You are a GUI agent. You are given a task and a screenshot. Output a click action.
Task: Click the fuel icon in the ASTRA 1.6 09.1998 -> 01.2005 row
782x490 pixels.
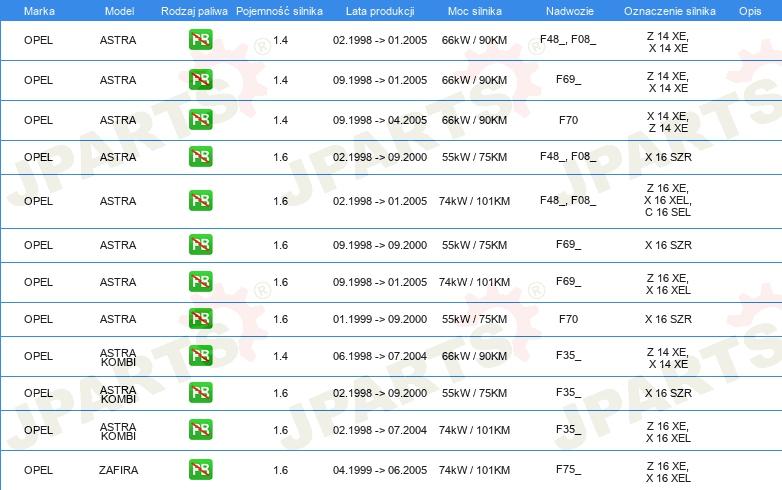pyautogui.click(x=200, y=282)
